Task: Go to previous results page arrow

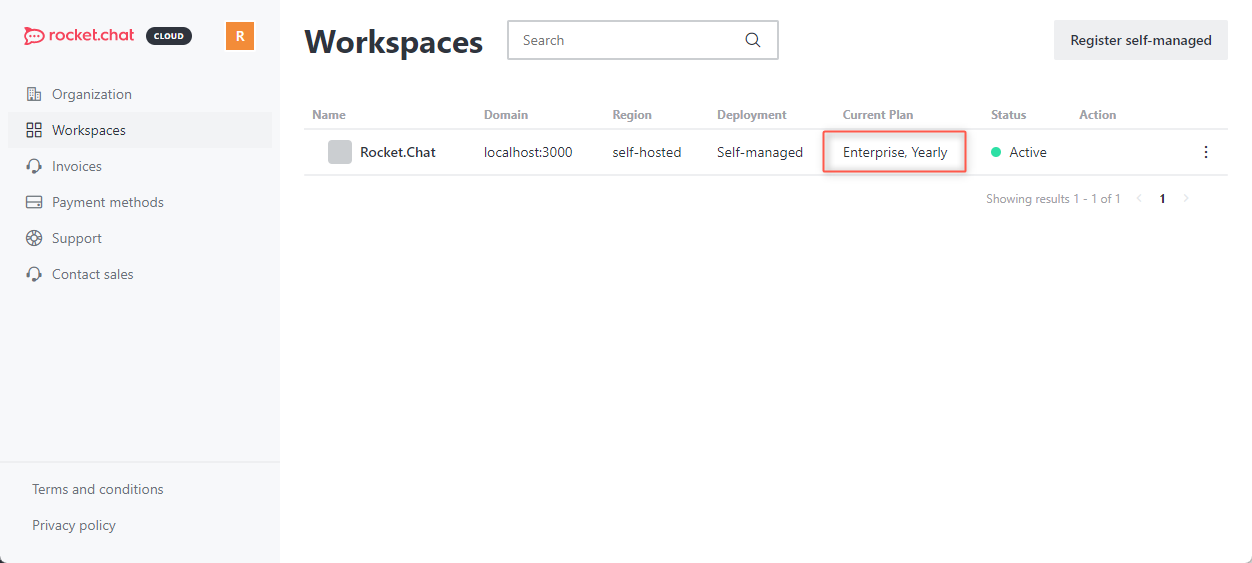Action: tap(1139, 199)
